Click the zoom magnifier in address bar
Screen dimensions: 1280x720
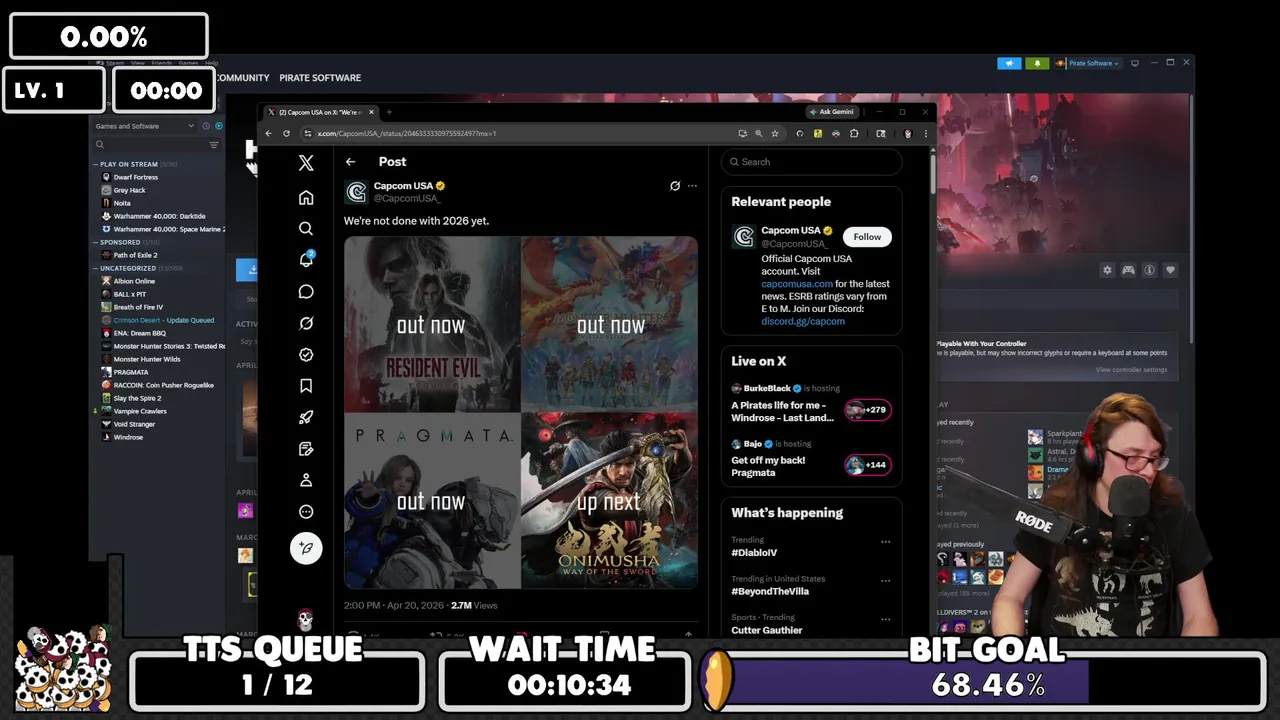click(x=758, y=133)
